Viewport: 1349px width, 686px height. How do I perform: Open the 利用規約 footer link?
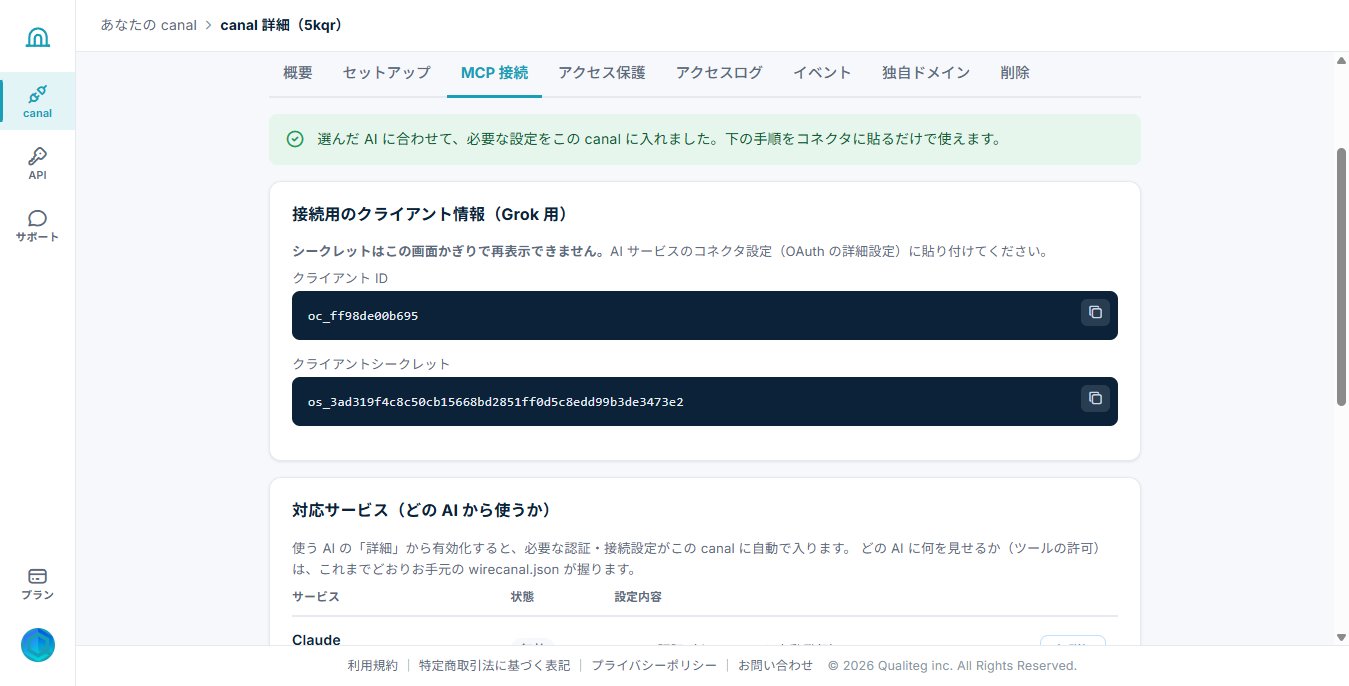[x=373, y=665]
